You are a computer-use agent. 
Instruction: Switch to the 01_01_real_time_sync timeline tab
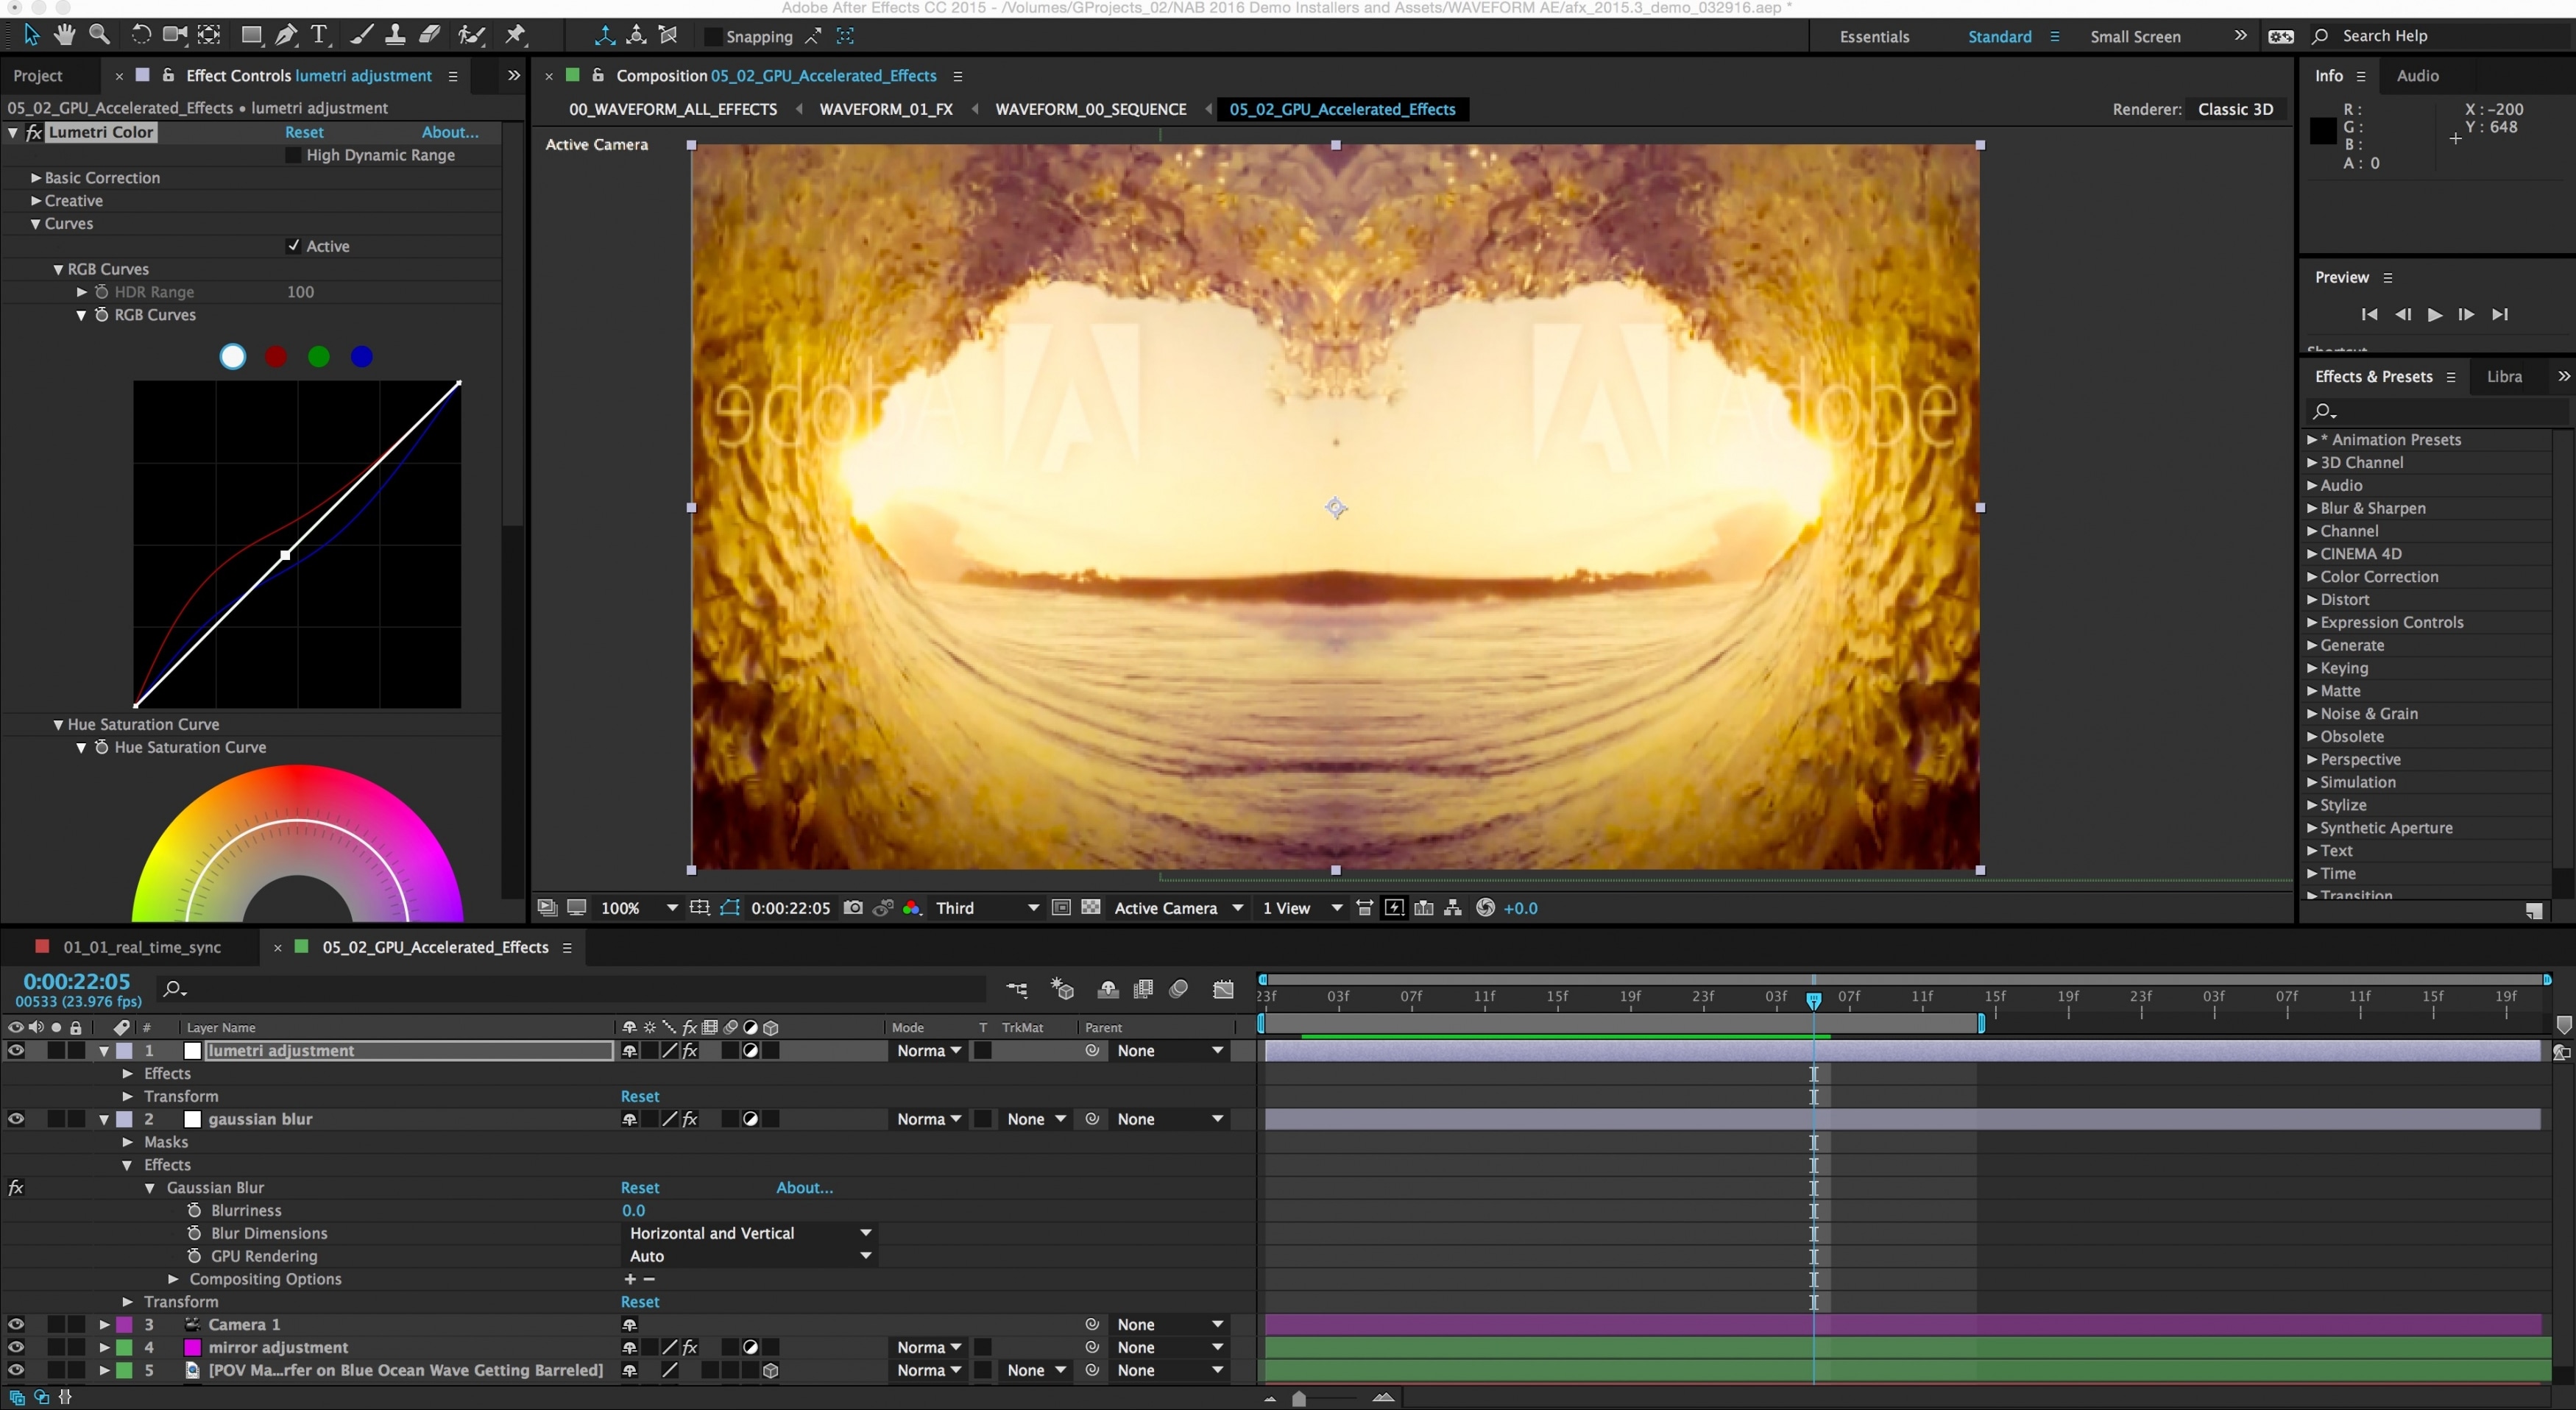142,947
